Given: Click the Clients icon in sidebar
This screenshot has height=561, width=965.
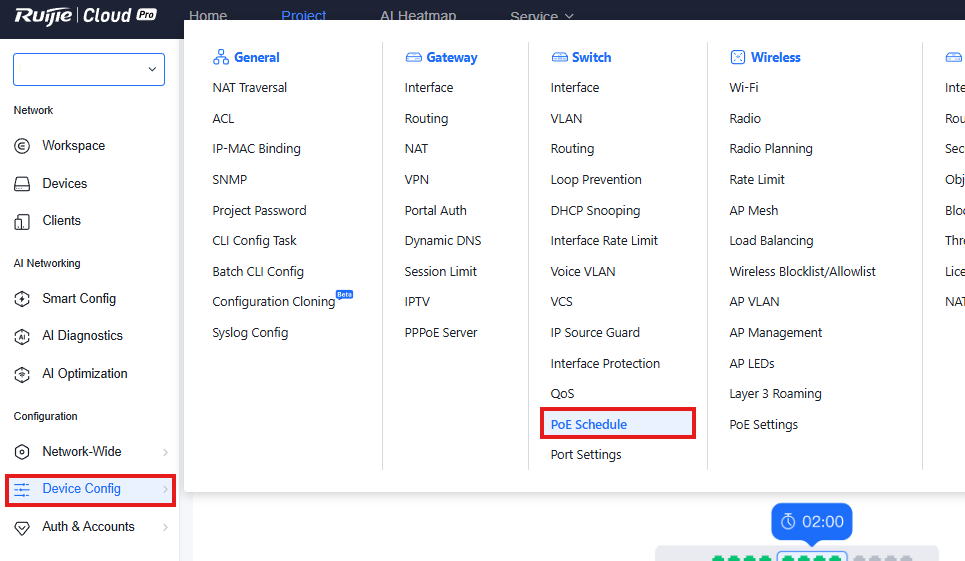Looking at the screenshot, I should click(22, 221).
